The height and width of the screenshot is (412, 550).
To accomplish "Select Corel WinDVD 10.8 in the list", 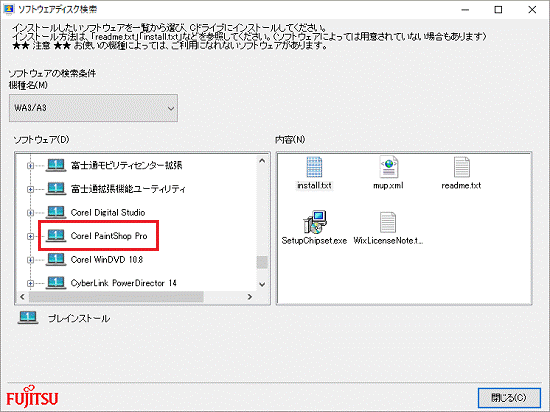I will [107, 259].
